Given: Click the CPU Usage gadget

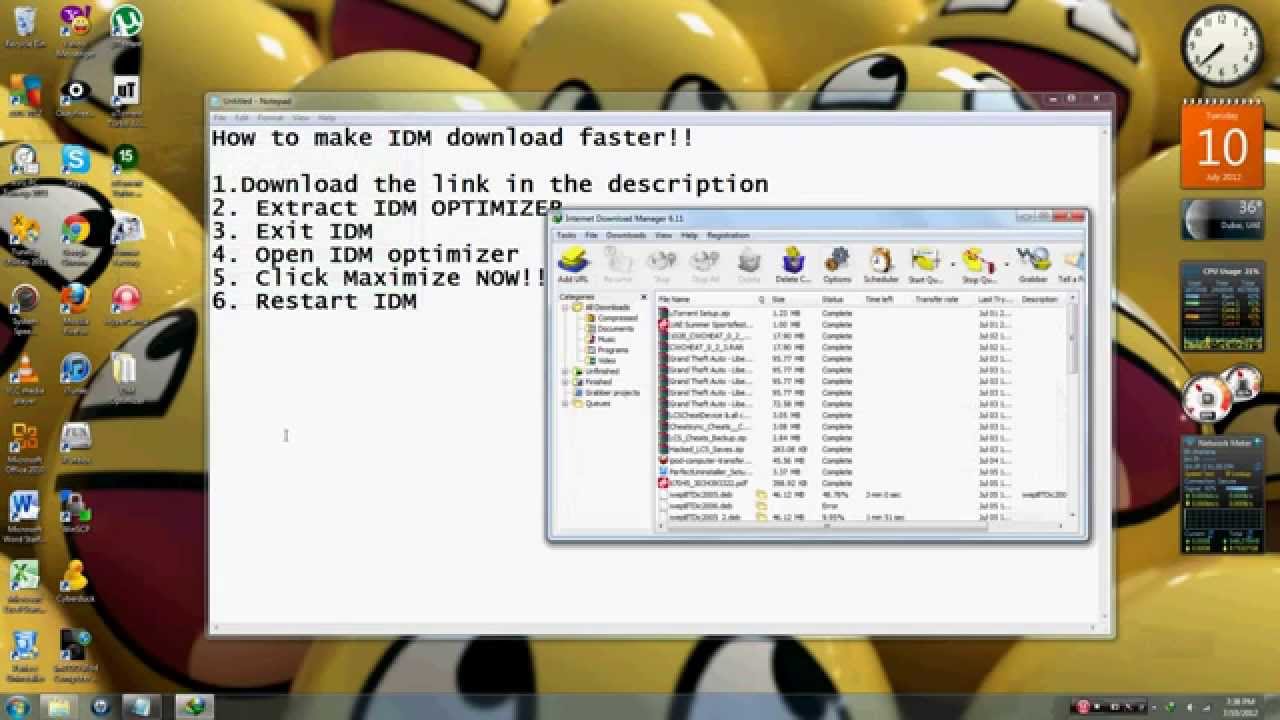Looking at the screenshot, I should 1222,307.
